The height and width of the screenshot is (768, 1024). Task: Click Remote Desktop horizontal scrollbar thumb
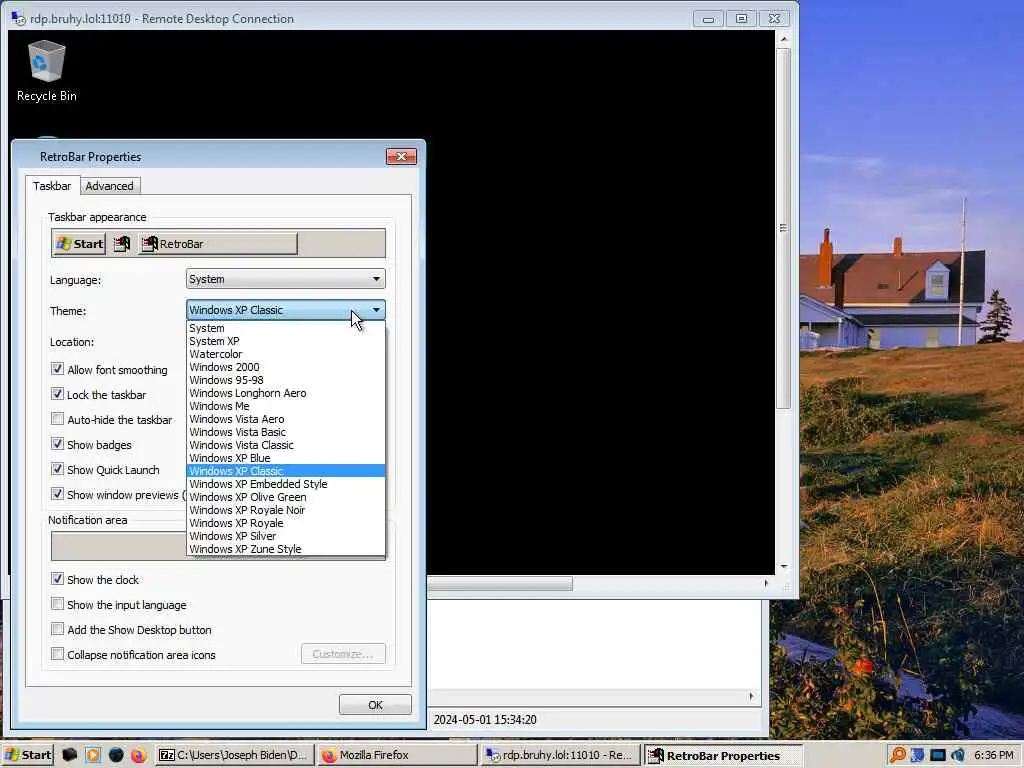[x=500, y=584]
